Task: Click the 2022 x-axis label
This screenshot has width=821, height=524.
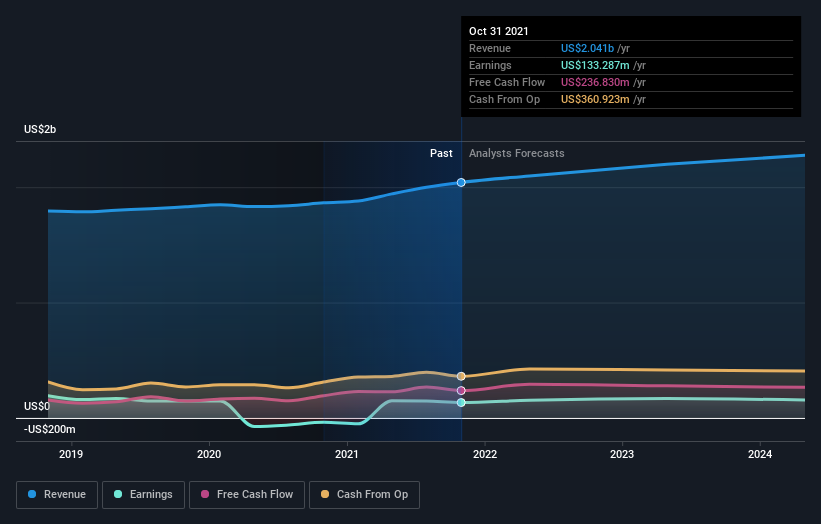Action: [x=485, y=454]
